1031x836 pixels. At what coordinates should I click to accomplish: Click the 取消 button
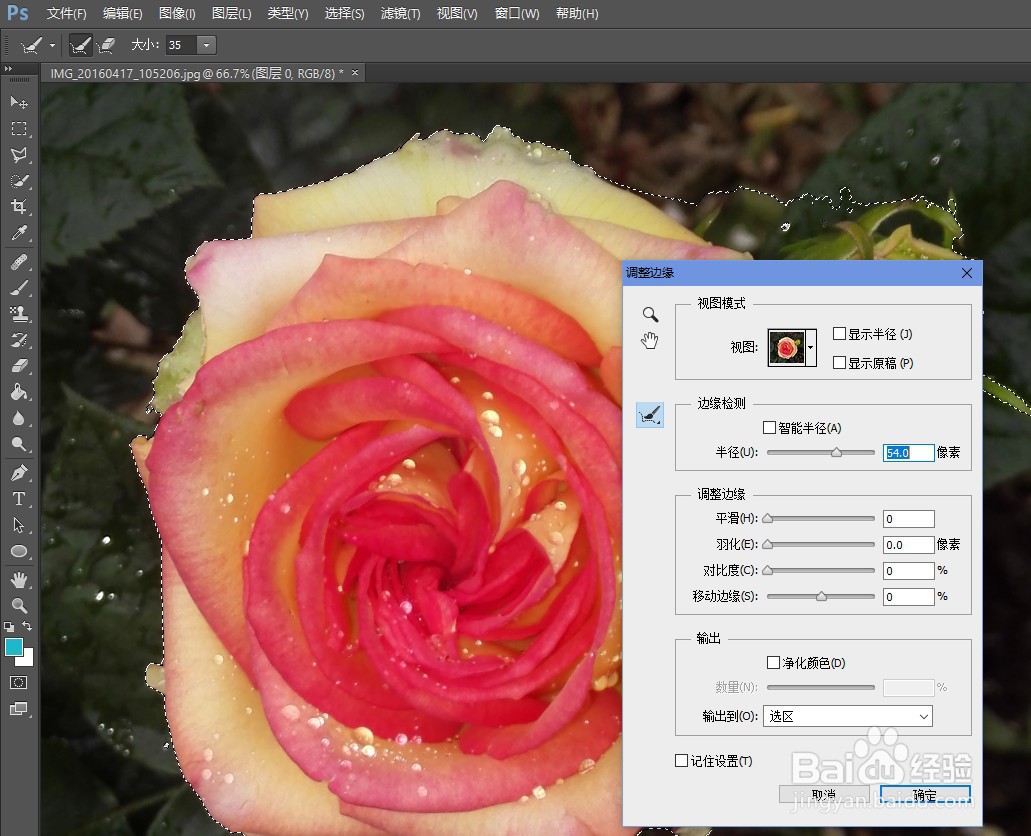pyautogui.click(x=824, y=795)
